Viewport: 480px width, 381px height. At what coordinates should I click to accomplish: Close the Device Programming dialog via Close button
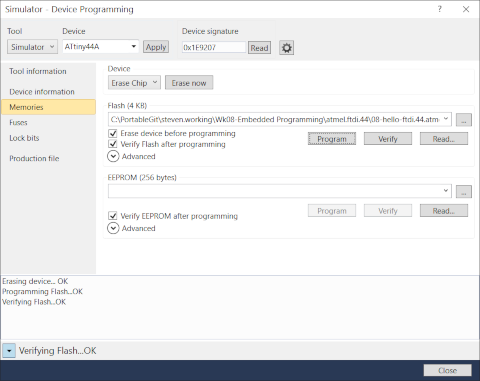pos(448,370)
